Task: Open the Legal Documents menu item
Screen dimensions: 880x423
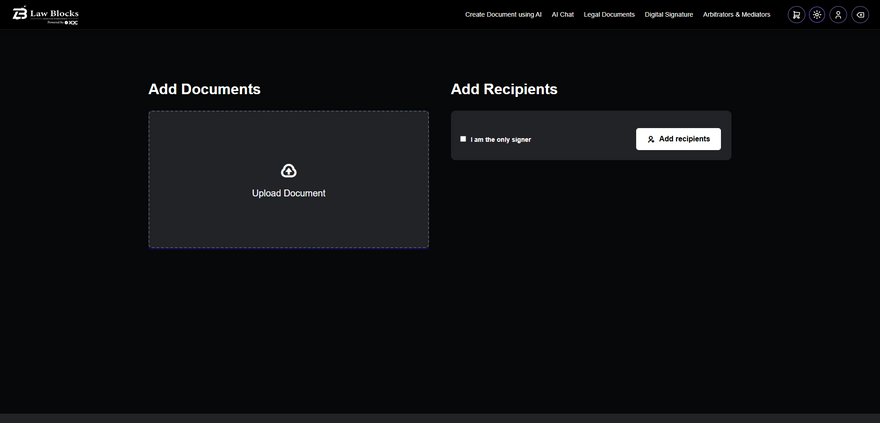Action: coord(609,15)
